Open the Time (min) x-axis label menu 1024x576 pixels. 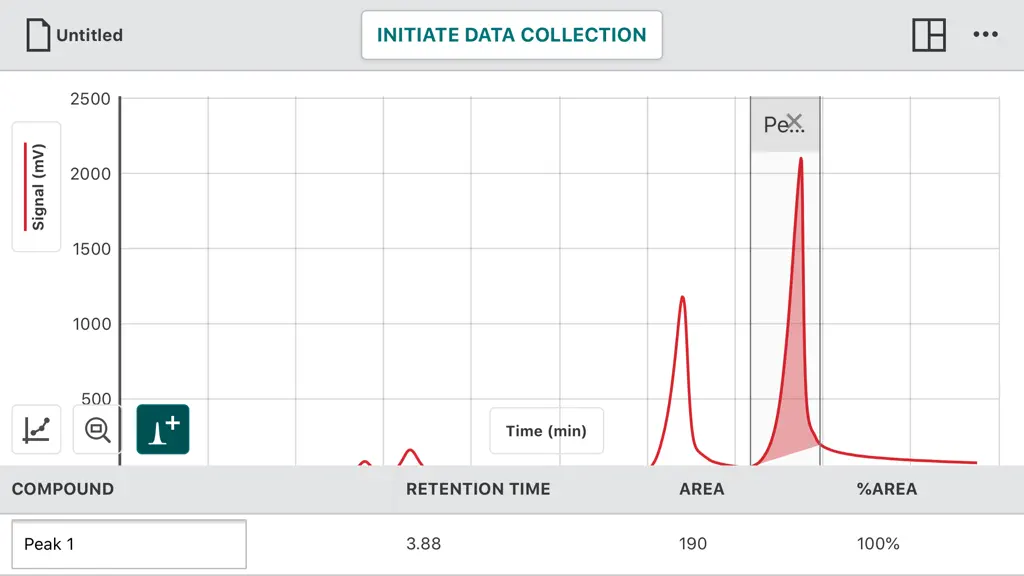click(x=546, y=431)
